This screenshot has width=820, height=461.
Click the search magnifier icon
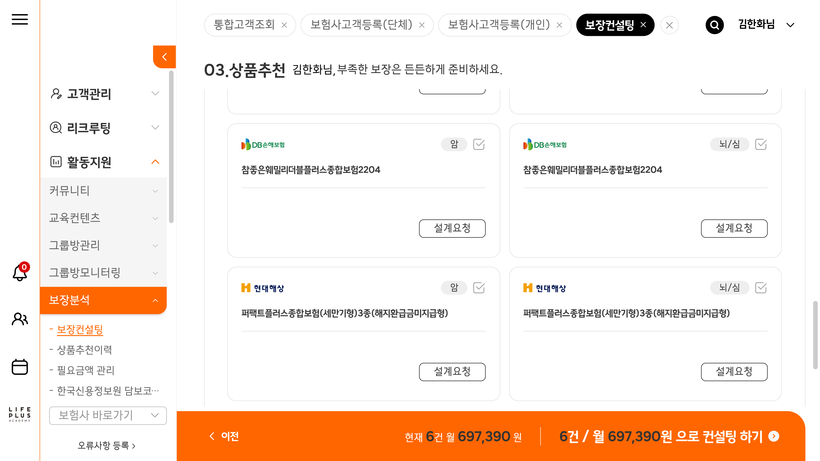(714, 25)
